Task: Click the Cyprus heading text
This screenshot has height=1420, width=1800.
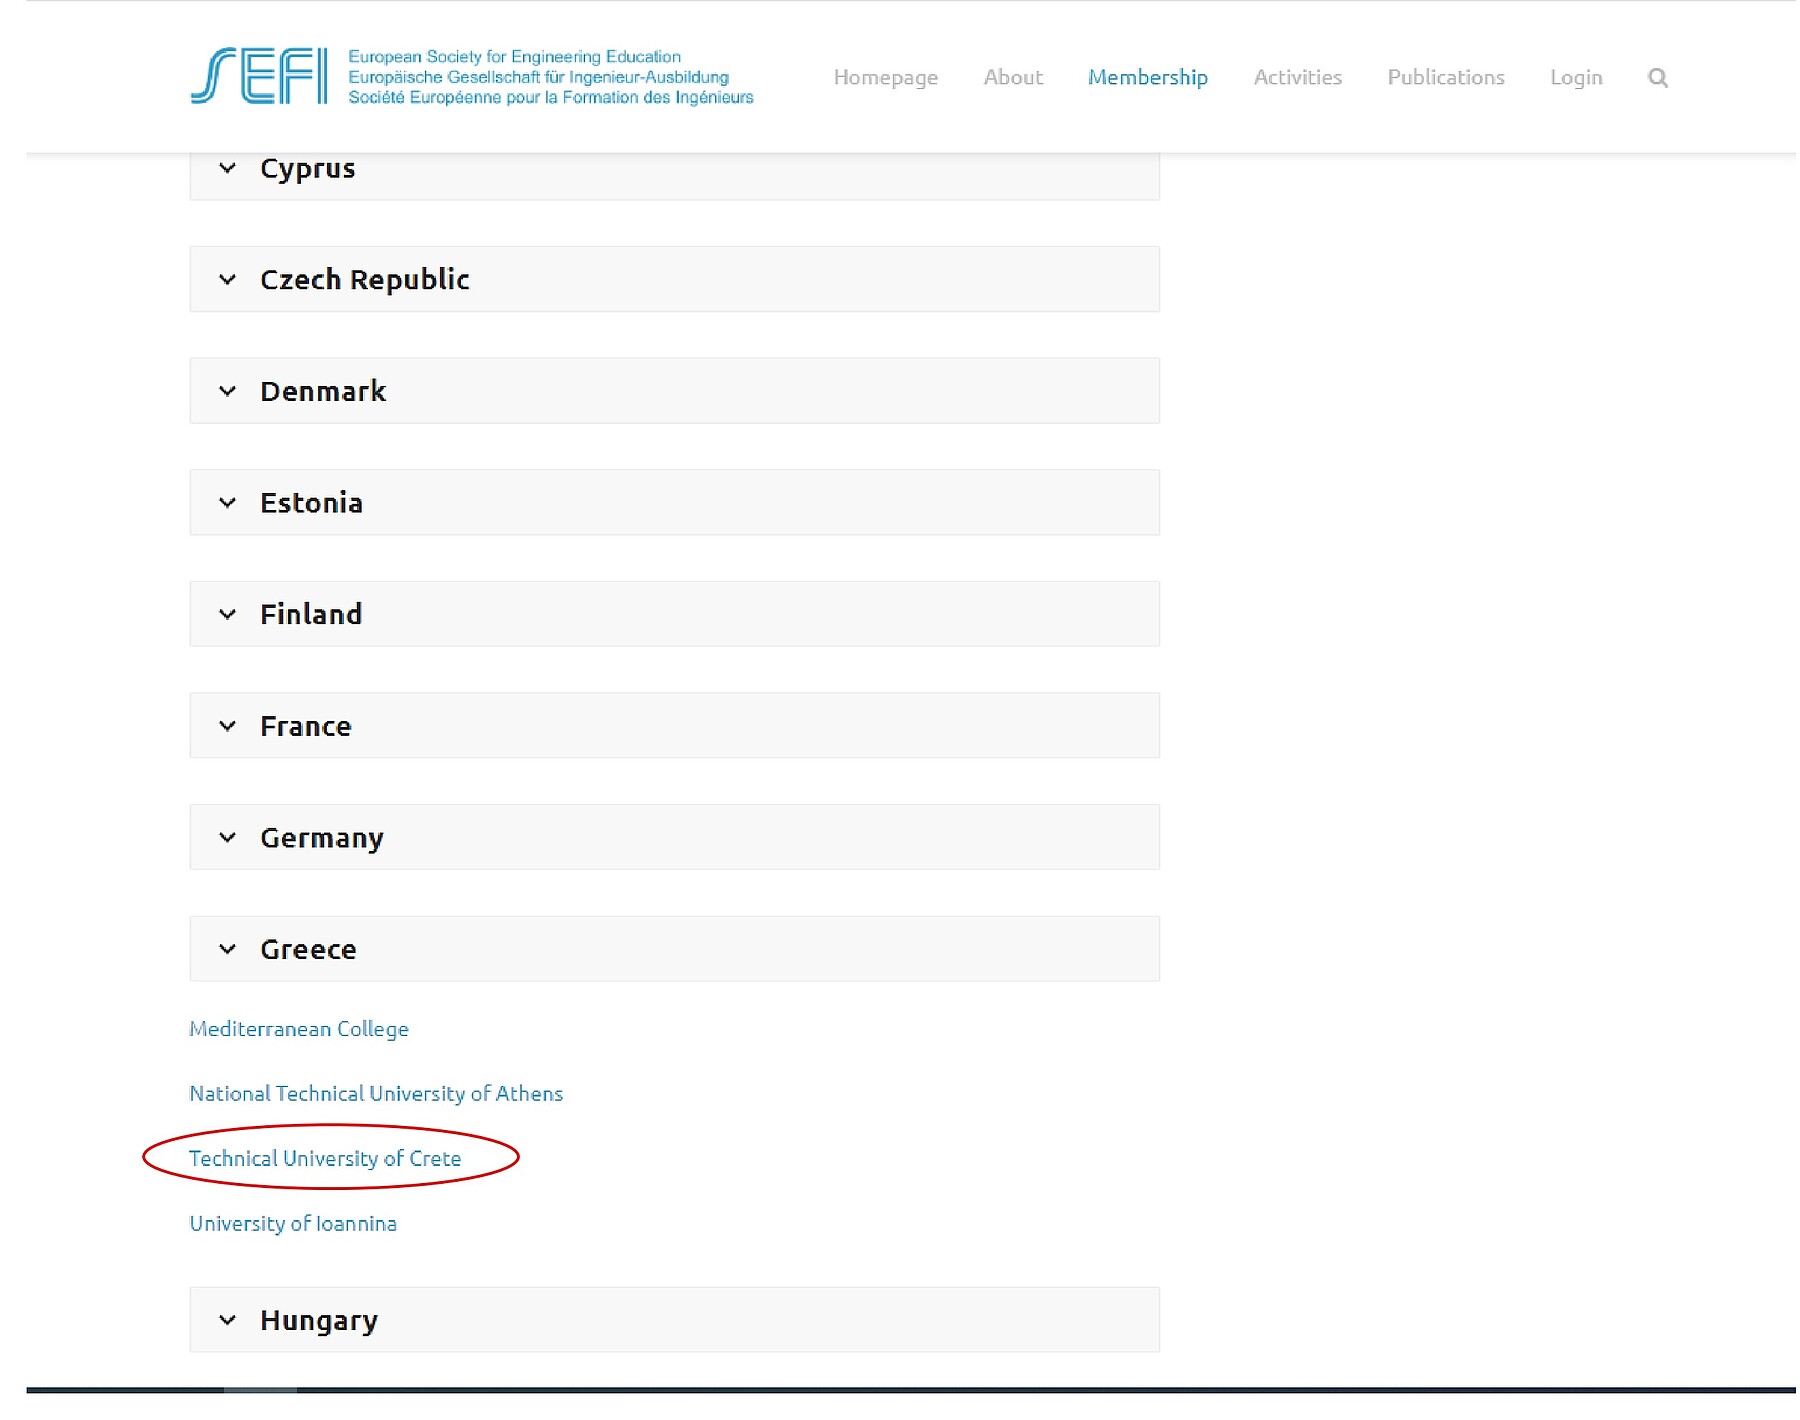Action: (308, 169)
